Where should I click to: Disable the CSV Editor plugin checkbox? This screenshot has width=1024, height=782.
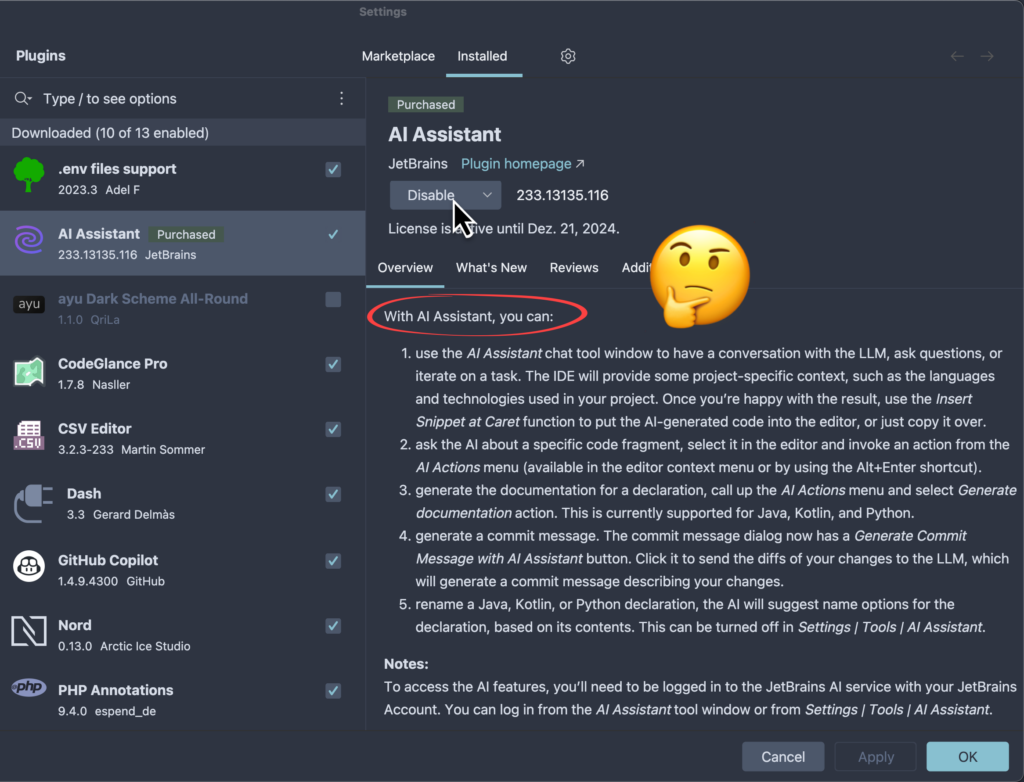[x=333, y=429]
